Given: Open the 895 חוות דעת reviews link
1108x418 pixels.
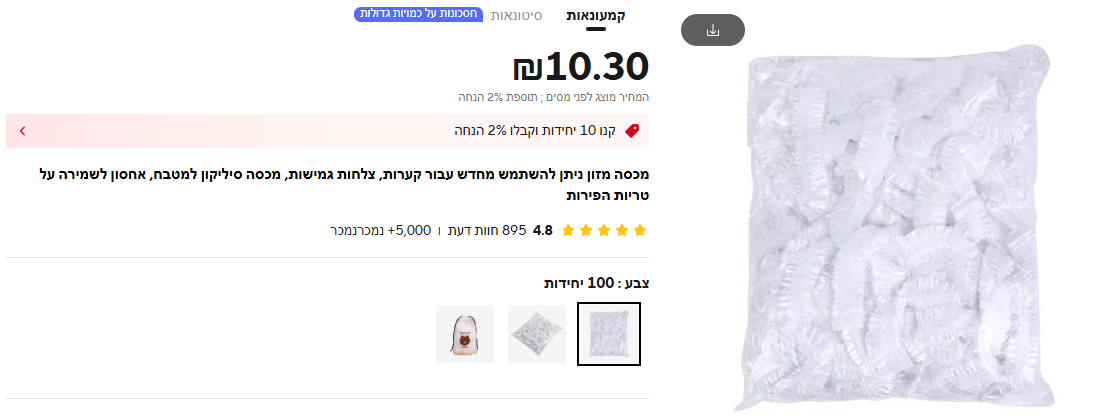Looking at the screenshot, I should pos(486,230).
